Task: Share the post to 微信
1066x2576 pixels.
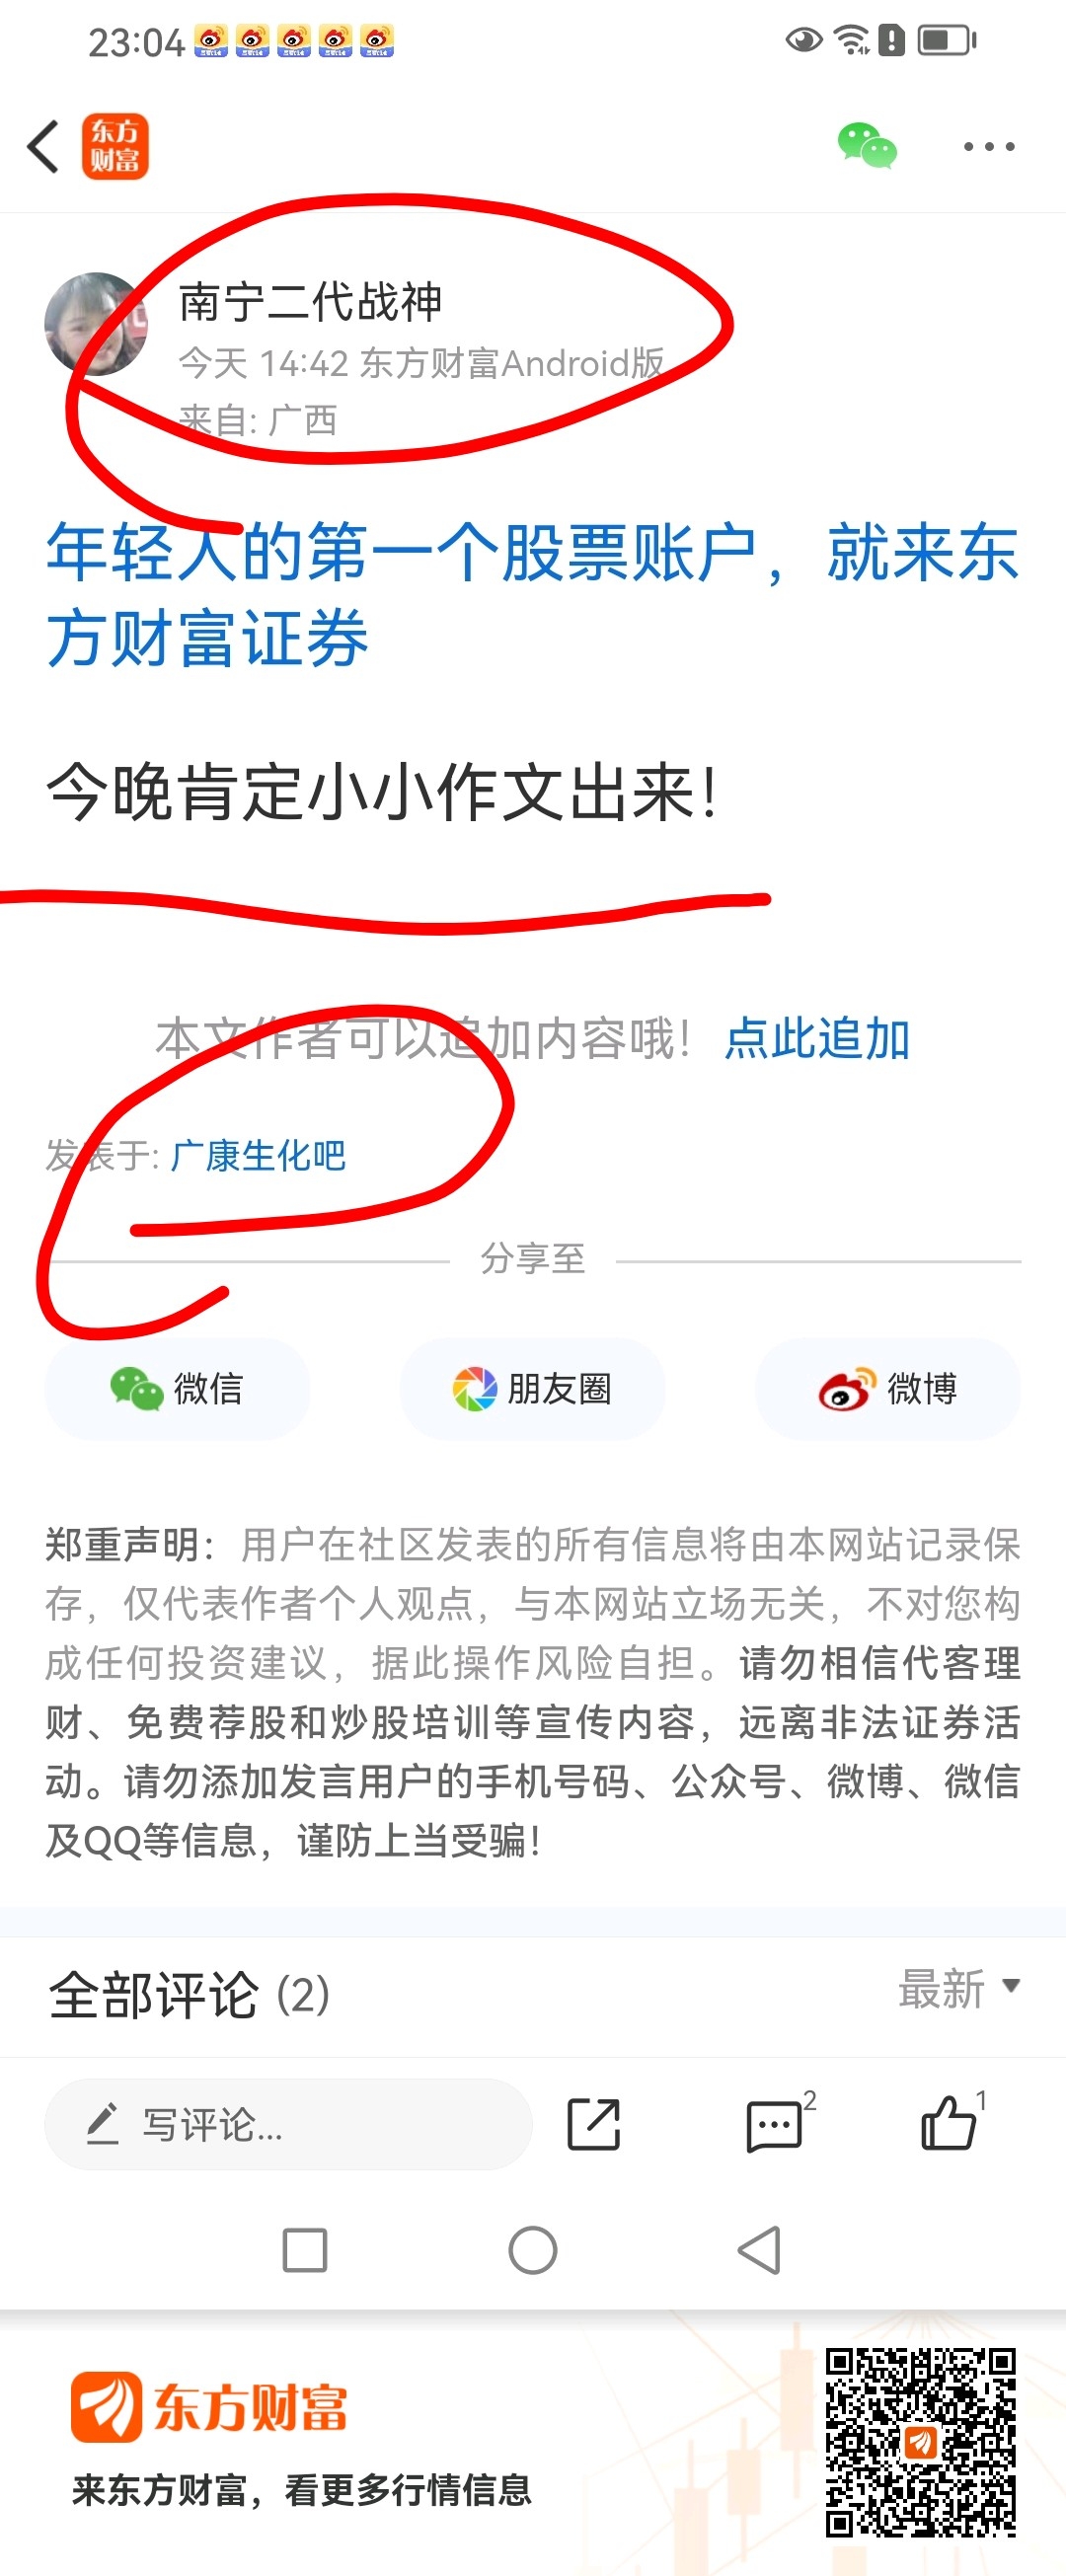Action: coord(177,1389)
